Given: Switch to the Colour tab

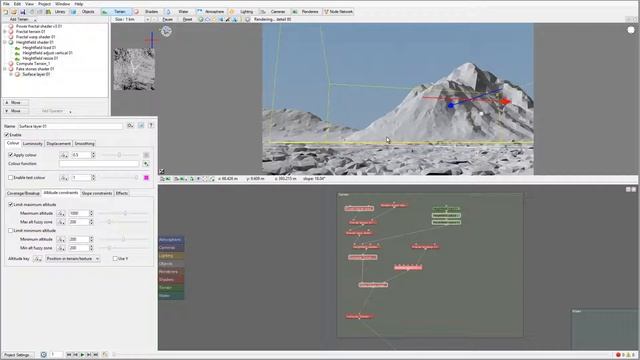Looking at the screenshot, I should 13,143.
